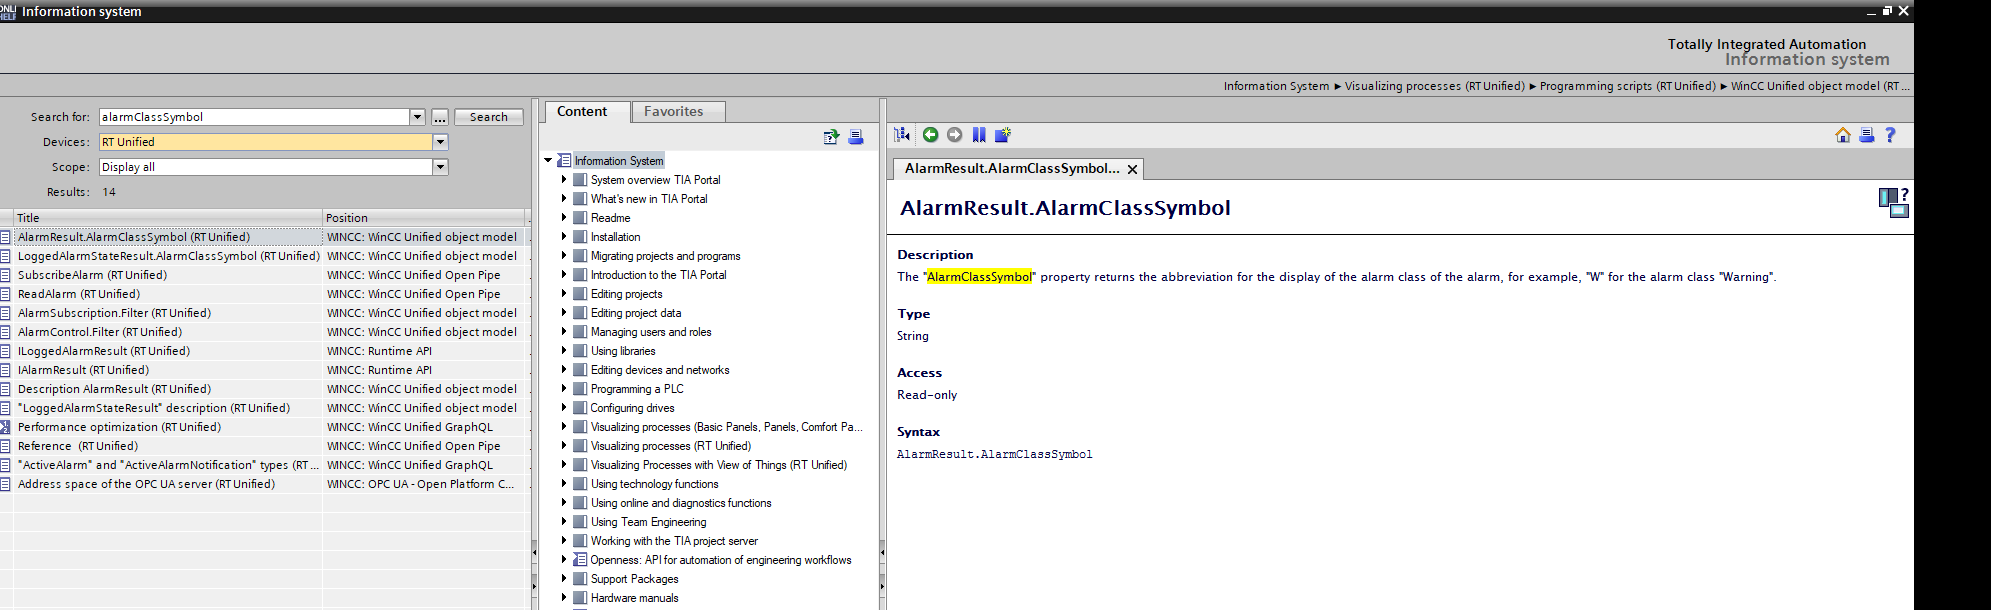Screen dimensions: 1991x610
Task: Collapse the Information System root node
Action: coord(548,161)
